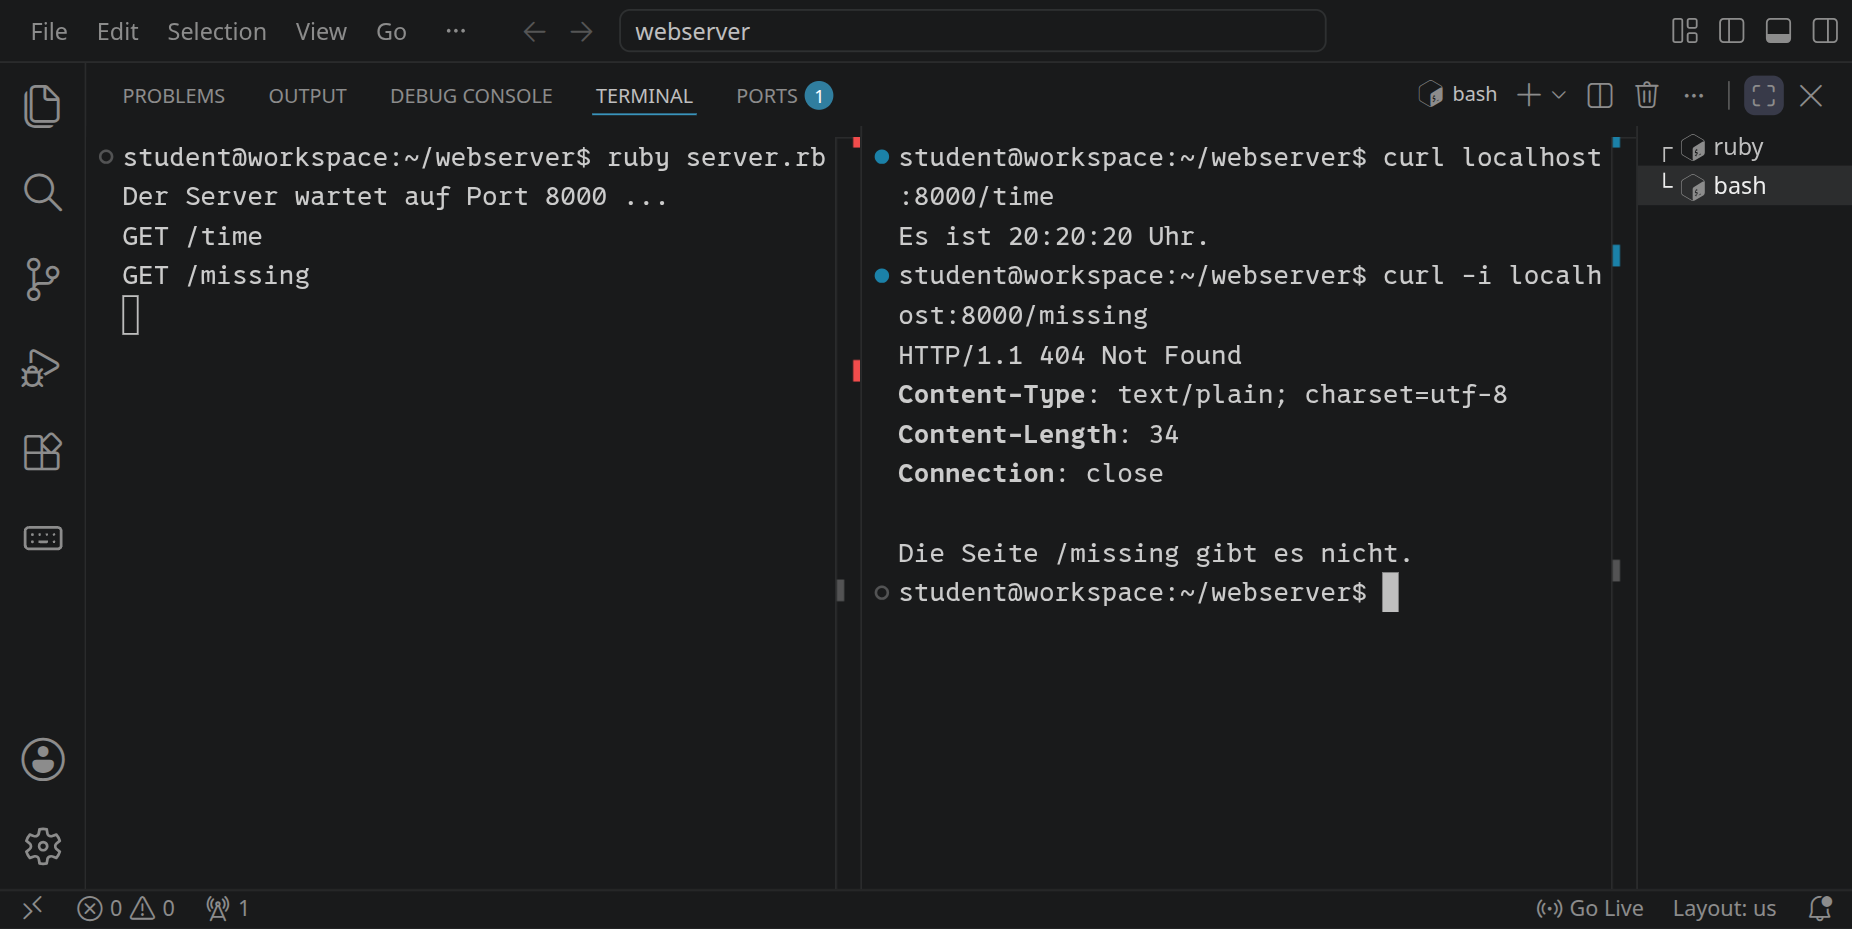Switch to the OUTPUT tab

coord(307,96)
